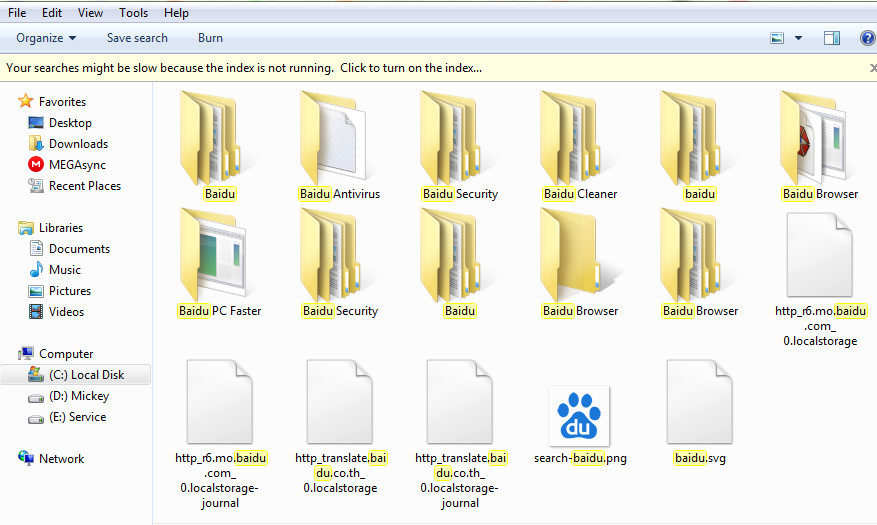Select the baidu.svg file

[x=700, y=413]
